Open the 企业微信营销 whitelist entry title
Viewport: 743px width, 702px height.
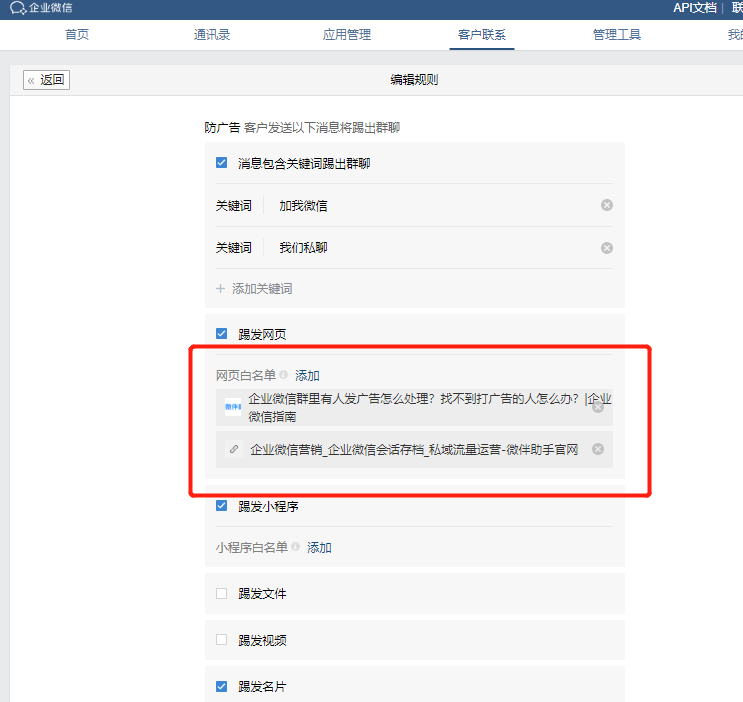pyautogui.click(x=414, y=449)
